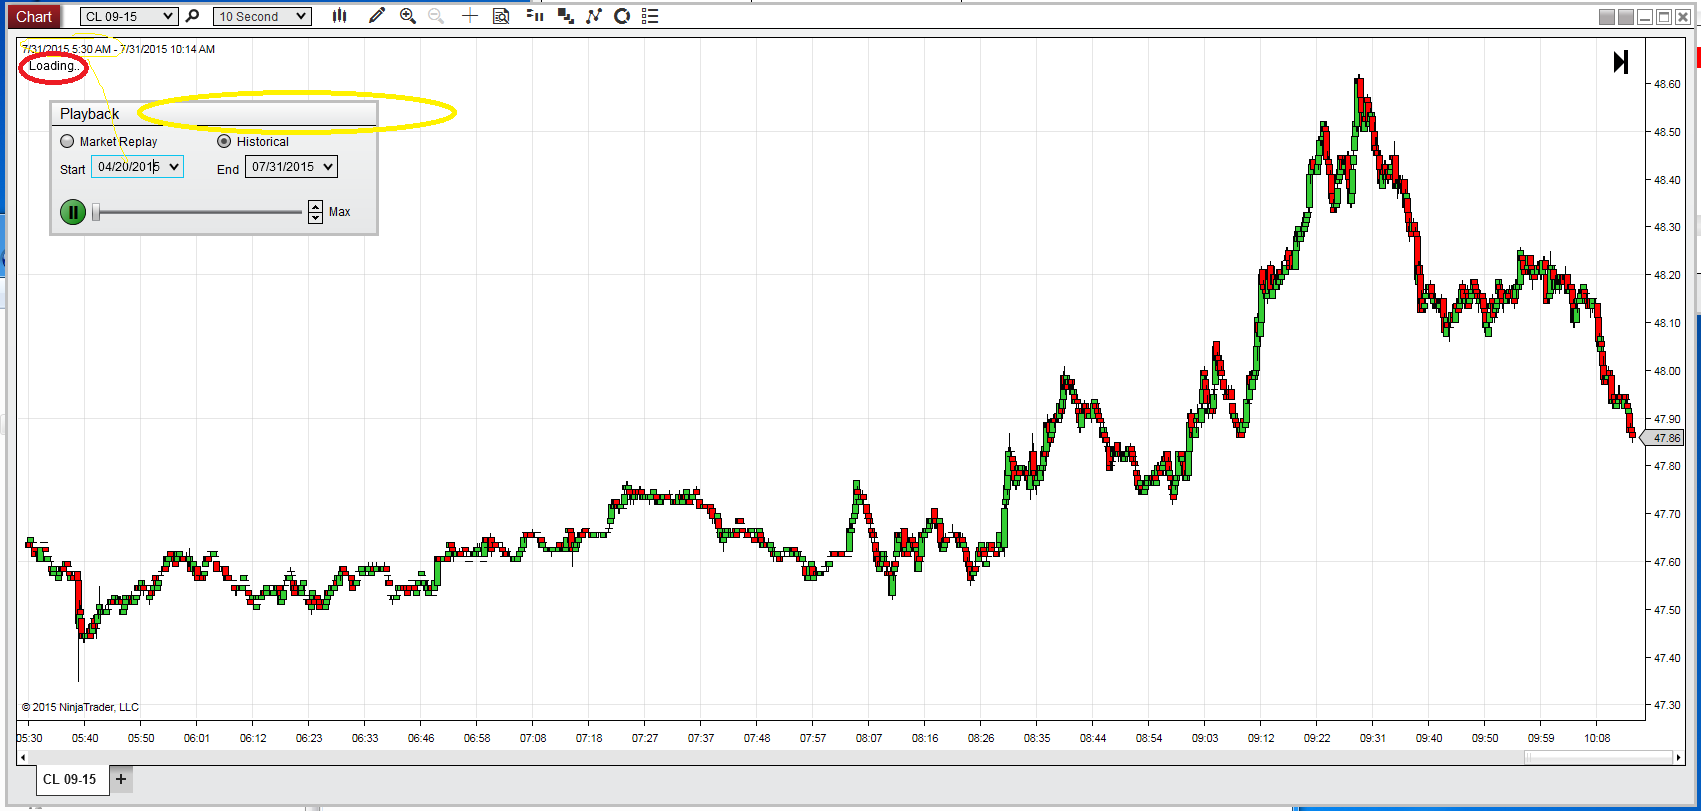Select the drawing tools pencil icon
Image resolution: width=1701 pixels, height=811 pixels.
(377, 16)
